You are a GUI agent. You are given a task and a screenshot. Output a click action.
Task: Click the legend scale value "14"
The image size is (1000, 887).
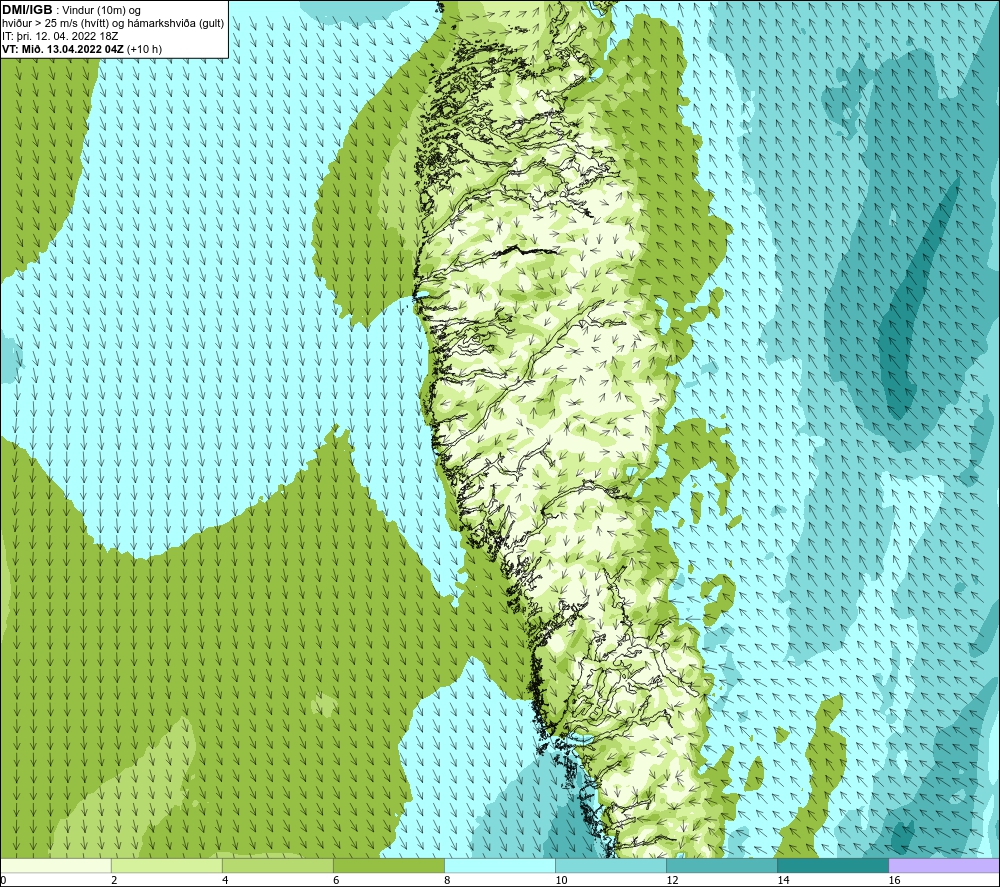coord(783,880)
